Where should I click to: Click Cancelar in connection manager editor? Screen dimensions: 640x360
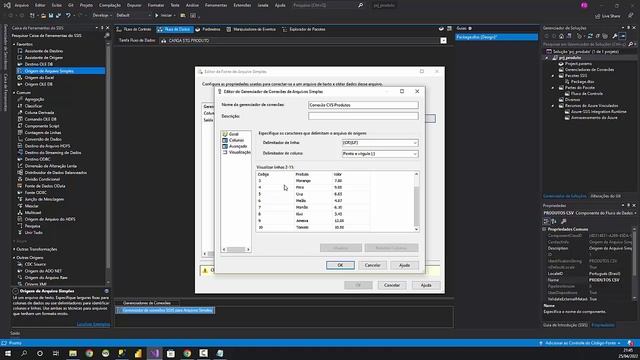click(373, 265)
